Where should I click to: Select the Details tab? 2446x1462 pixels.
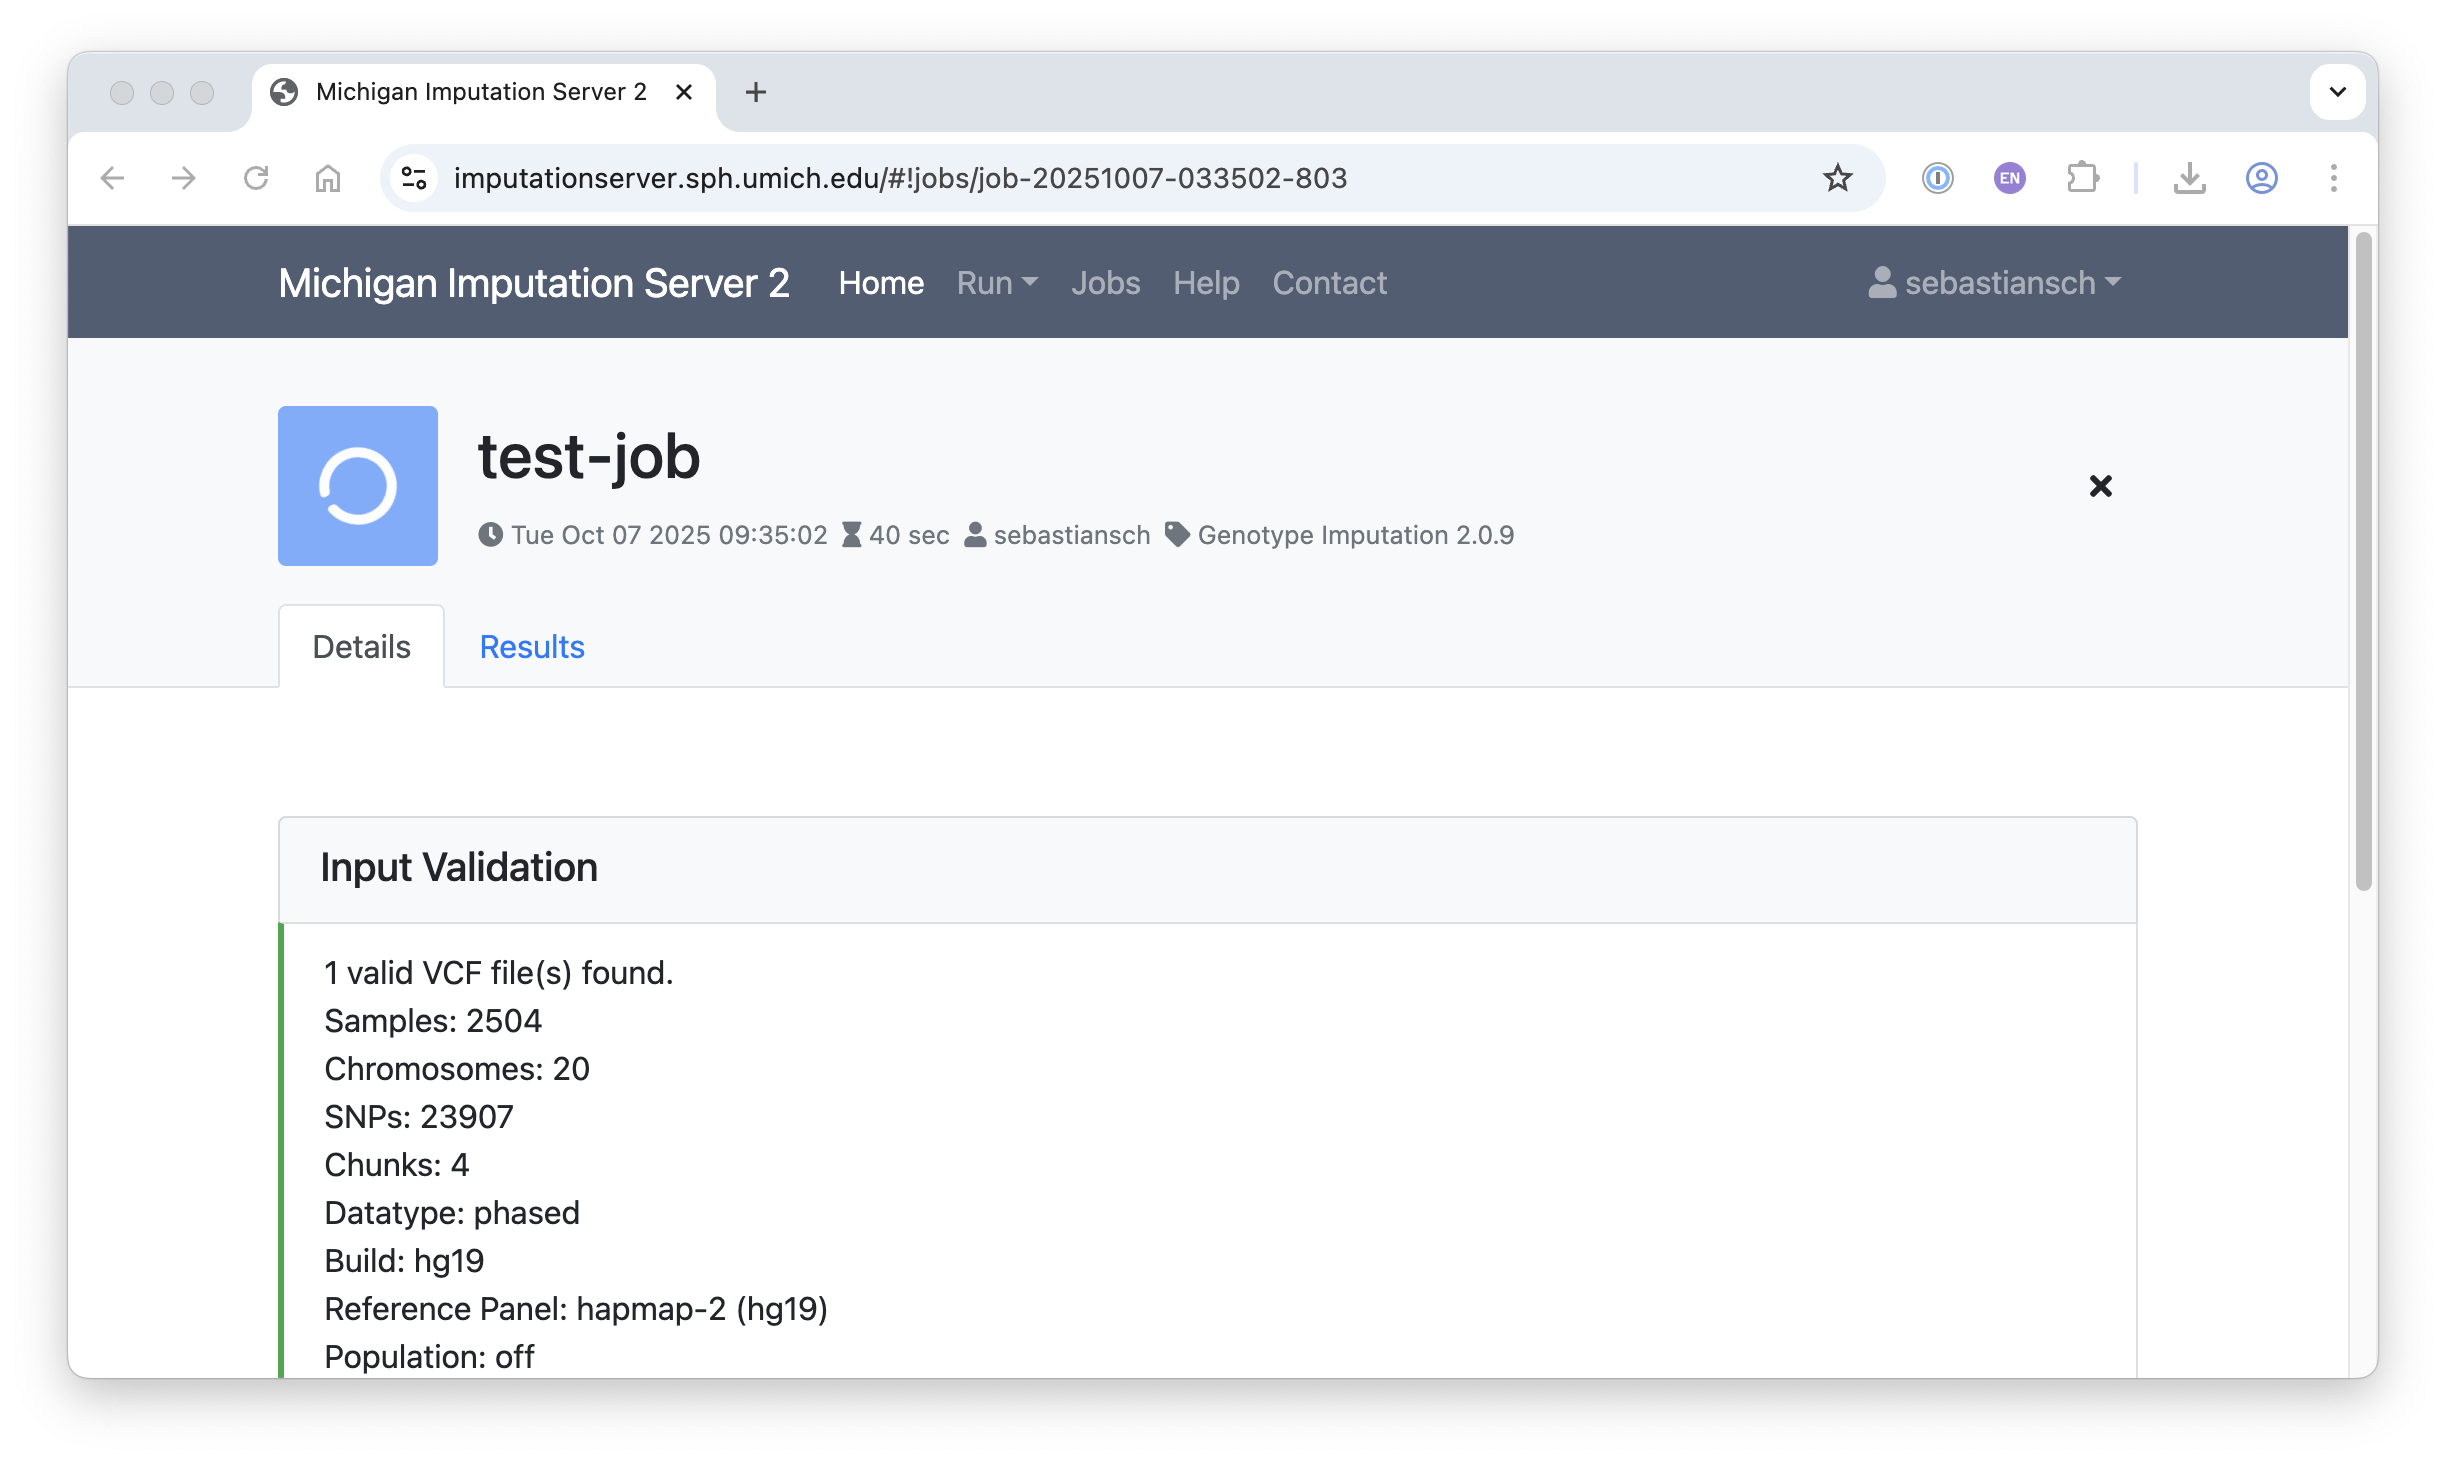tap(361, 647)
